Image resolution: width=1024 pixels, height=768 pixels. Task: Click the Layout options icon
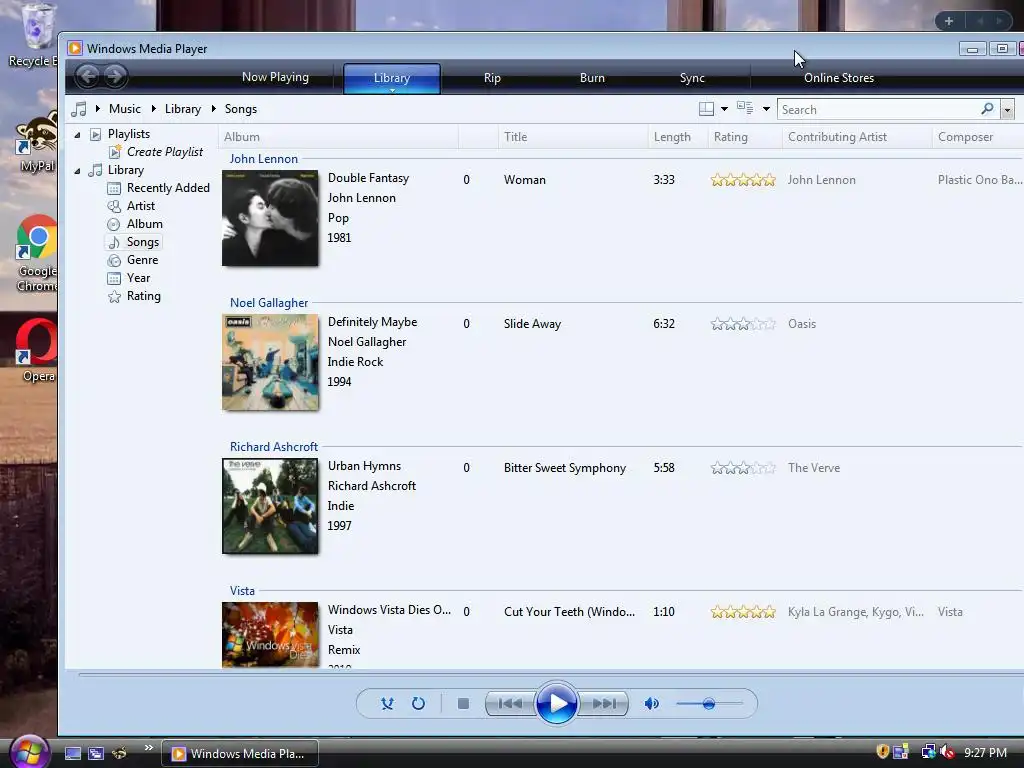click(x=706, y=109)
